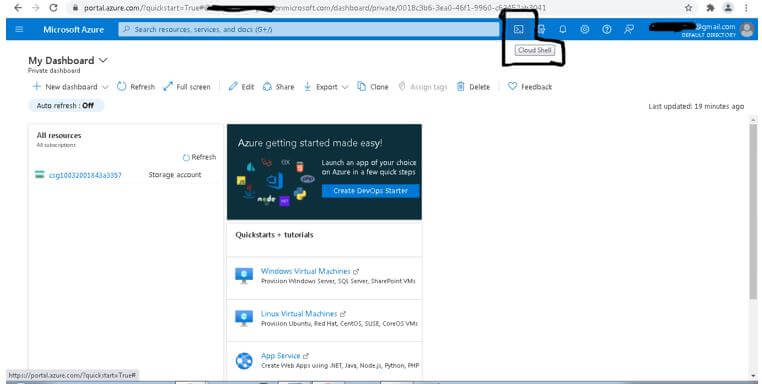
Task: Click 'Last updated: 19 minutes ago' text
Action: (x=696, y=106)
